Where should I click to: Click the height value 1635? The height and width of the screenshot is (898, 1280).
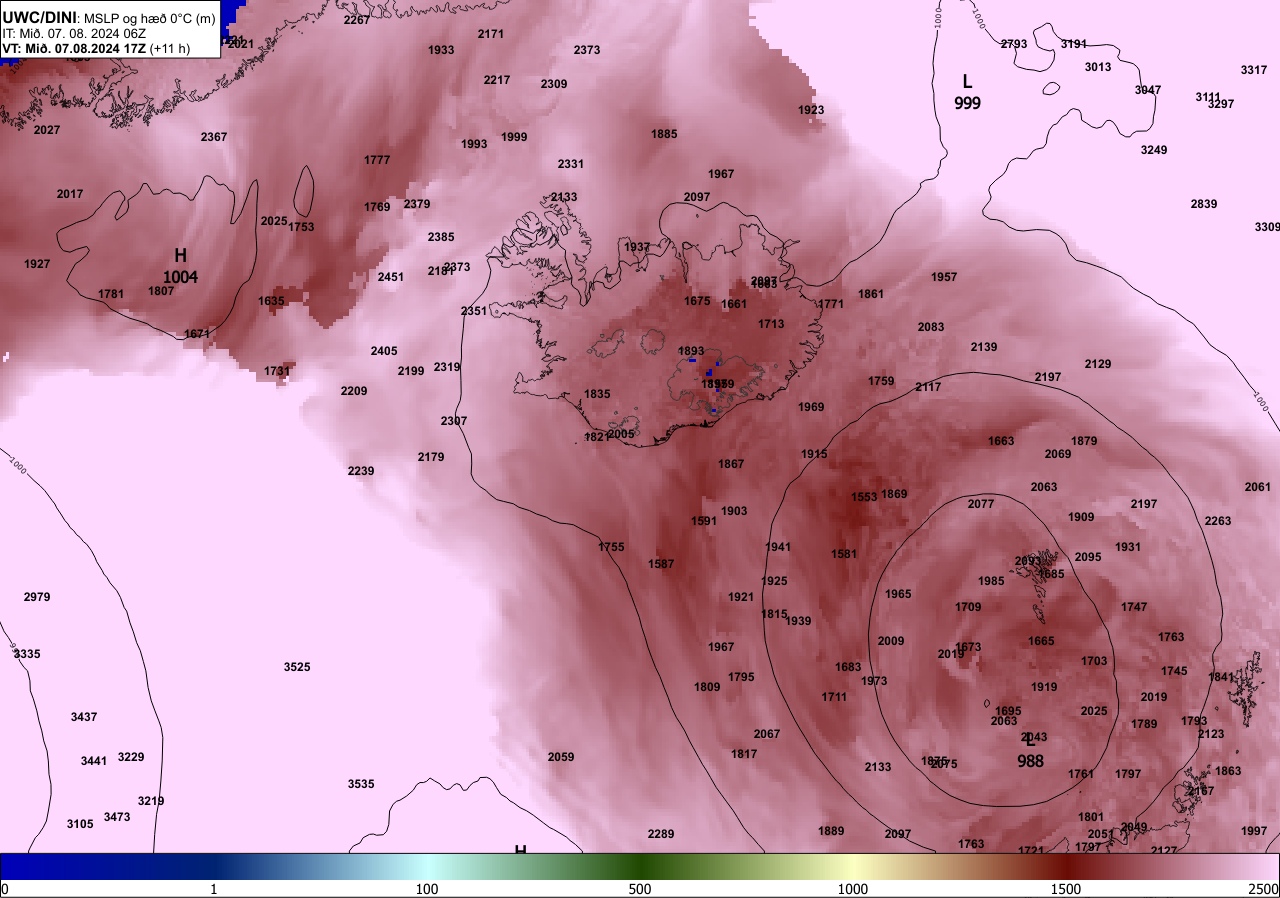[271, 301]
